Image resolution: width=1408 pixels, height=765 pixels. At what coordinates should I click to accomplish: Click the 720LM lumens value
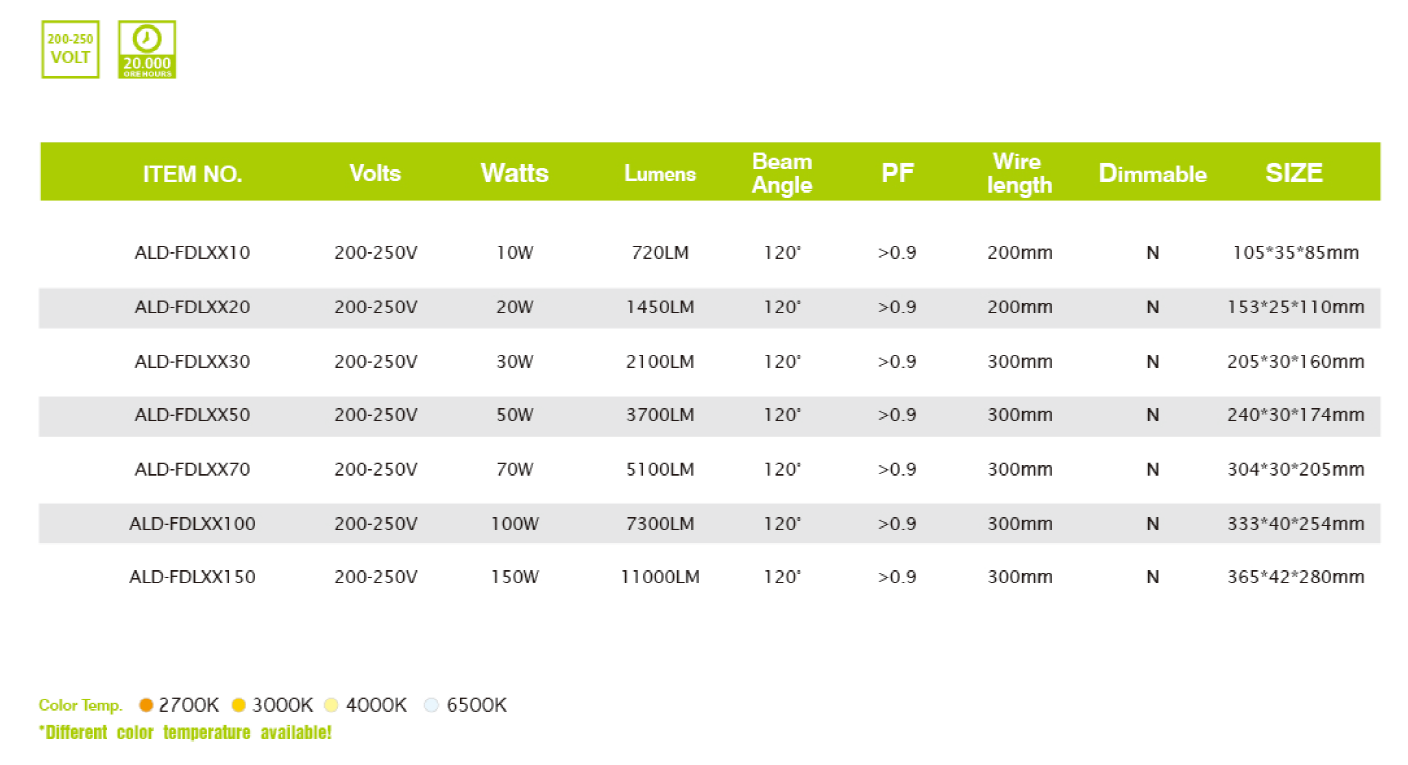[660, 253]
